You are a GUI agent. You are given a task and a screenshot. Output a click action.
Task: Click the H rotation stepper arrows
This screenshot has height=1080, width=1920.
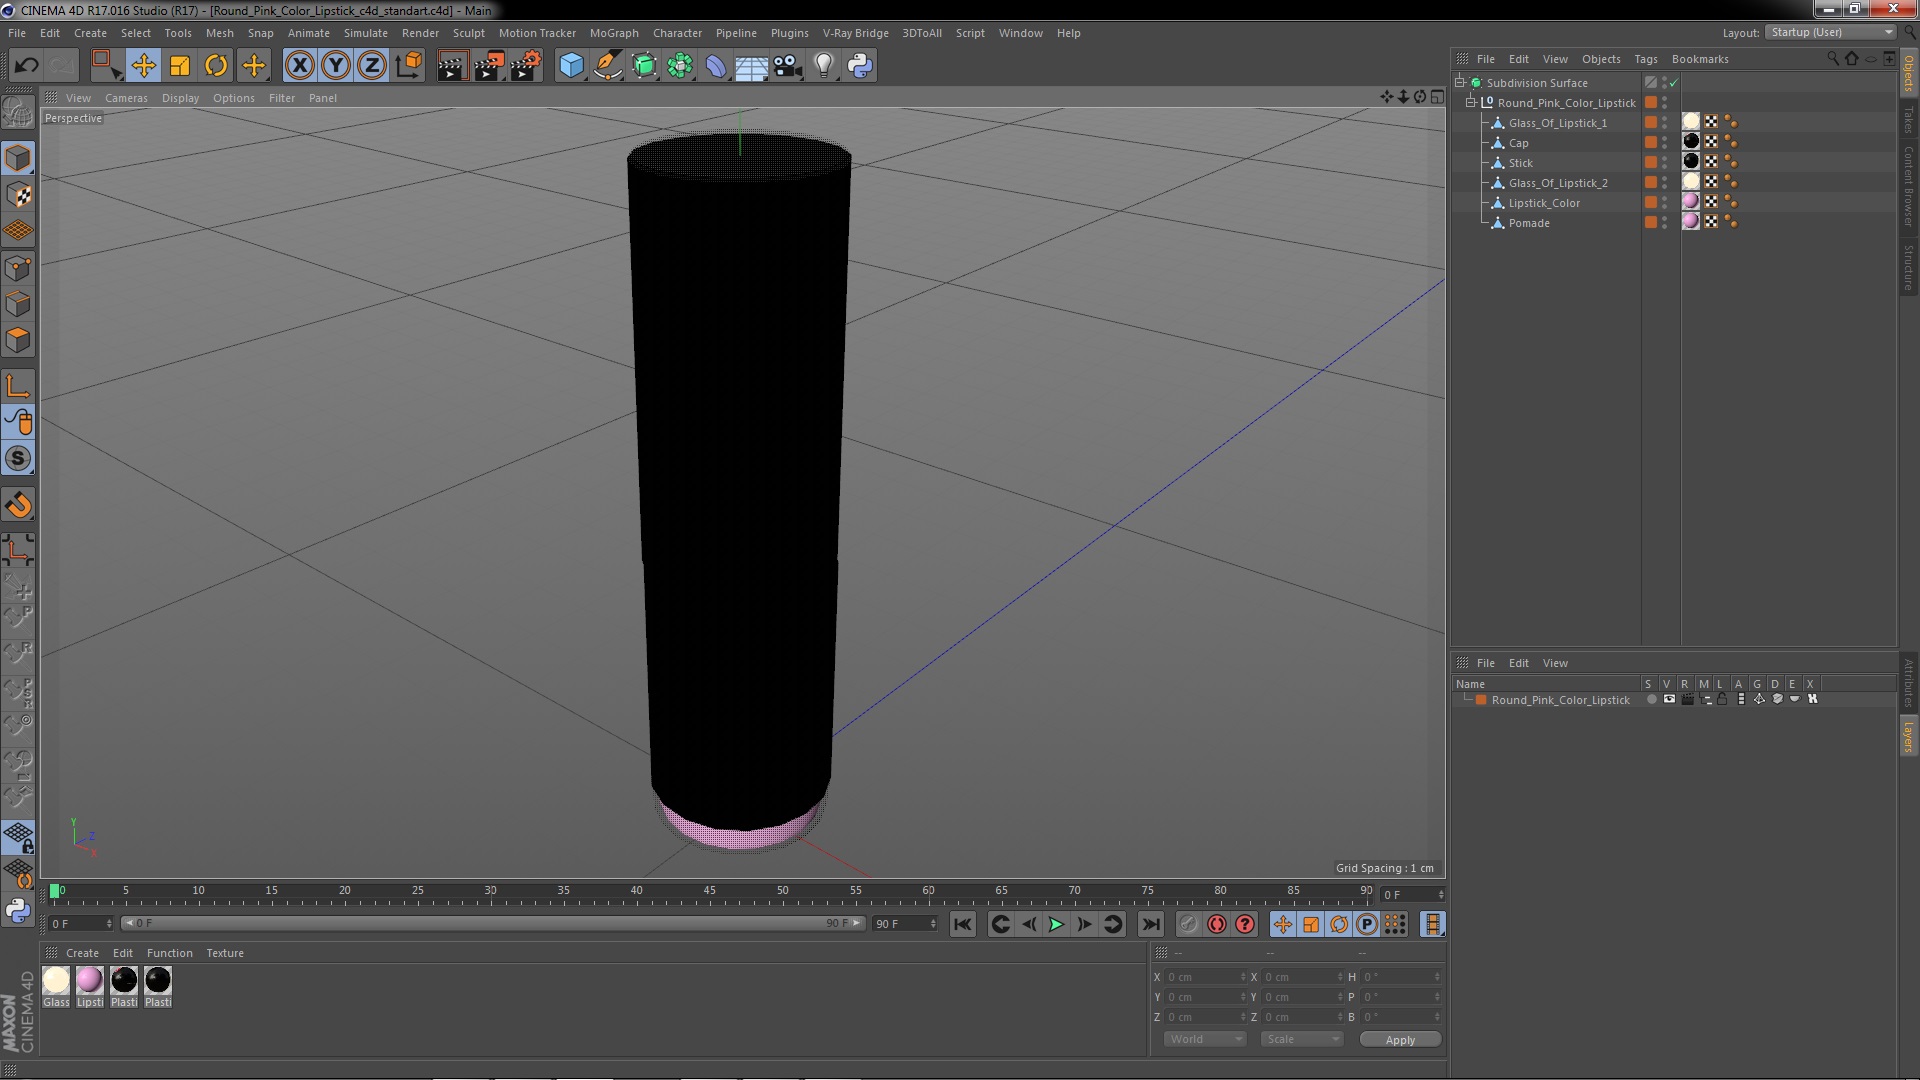(1437, 977)
